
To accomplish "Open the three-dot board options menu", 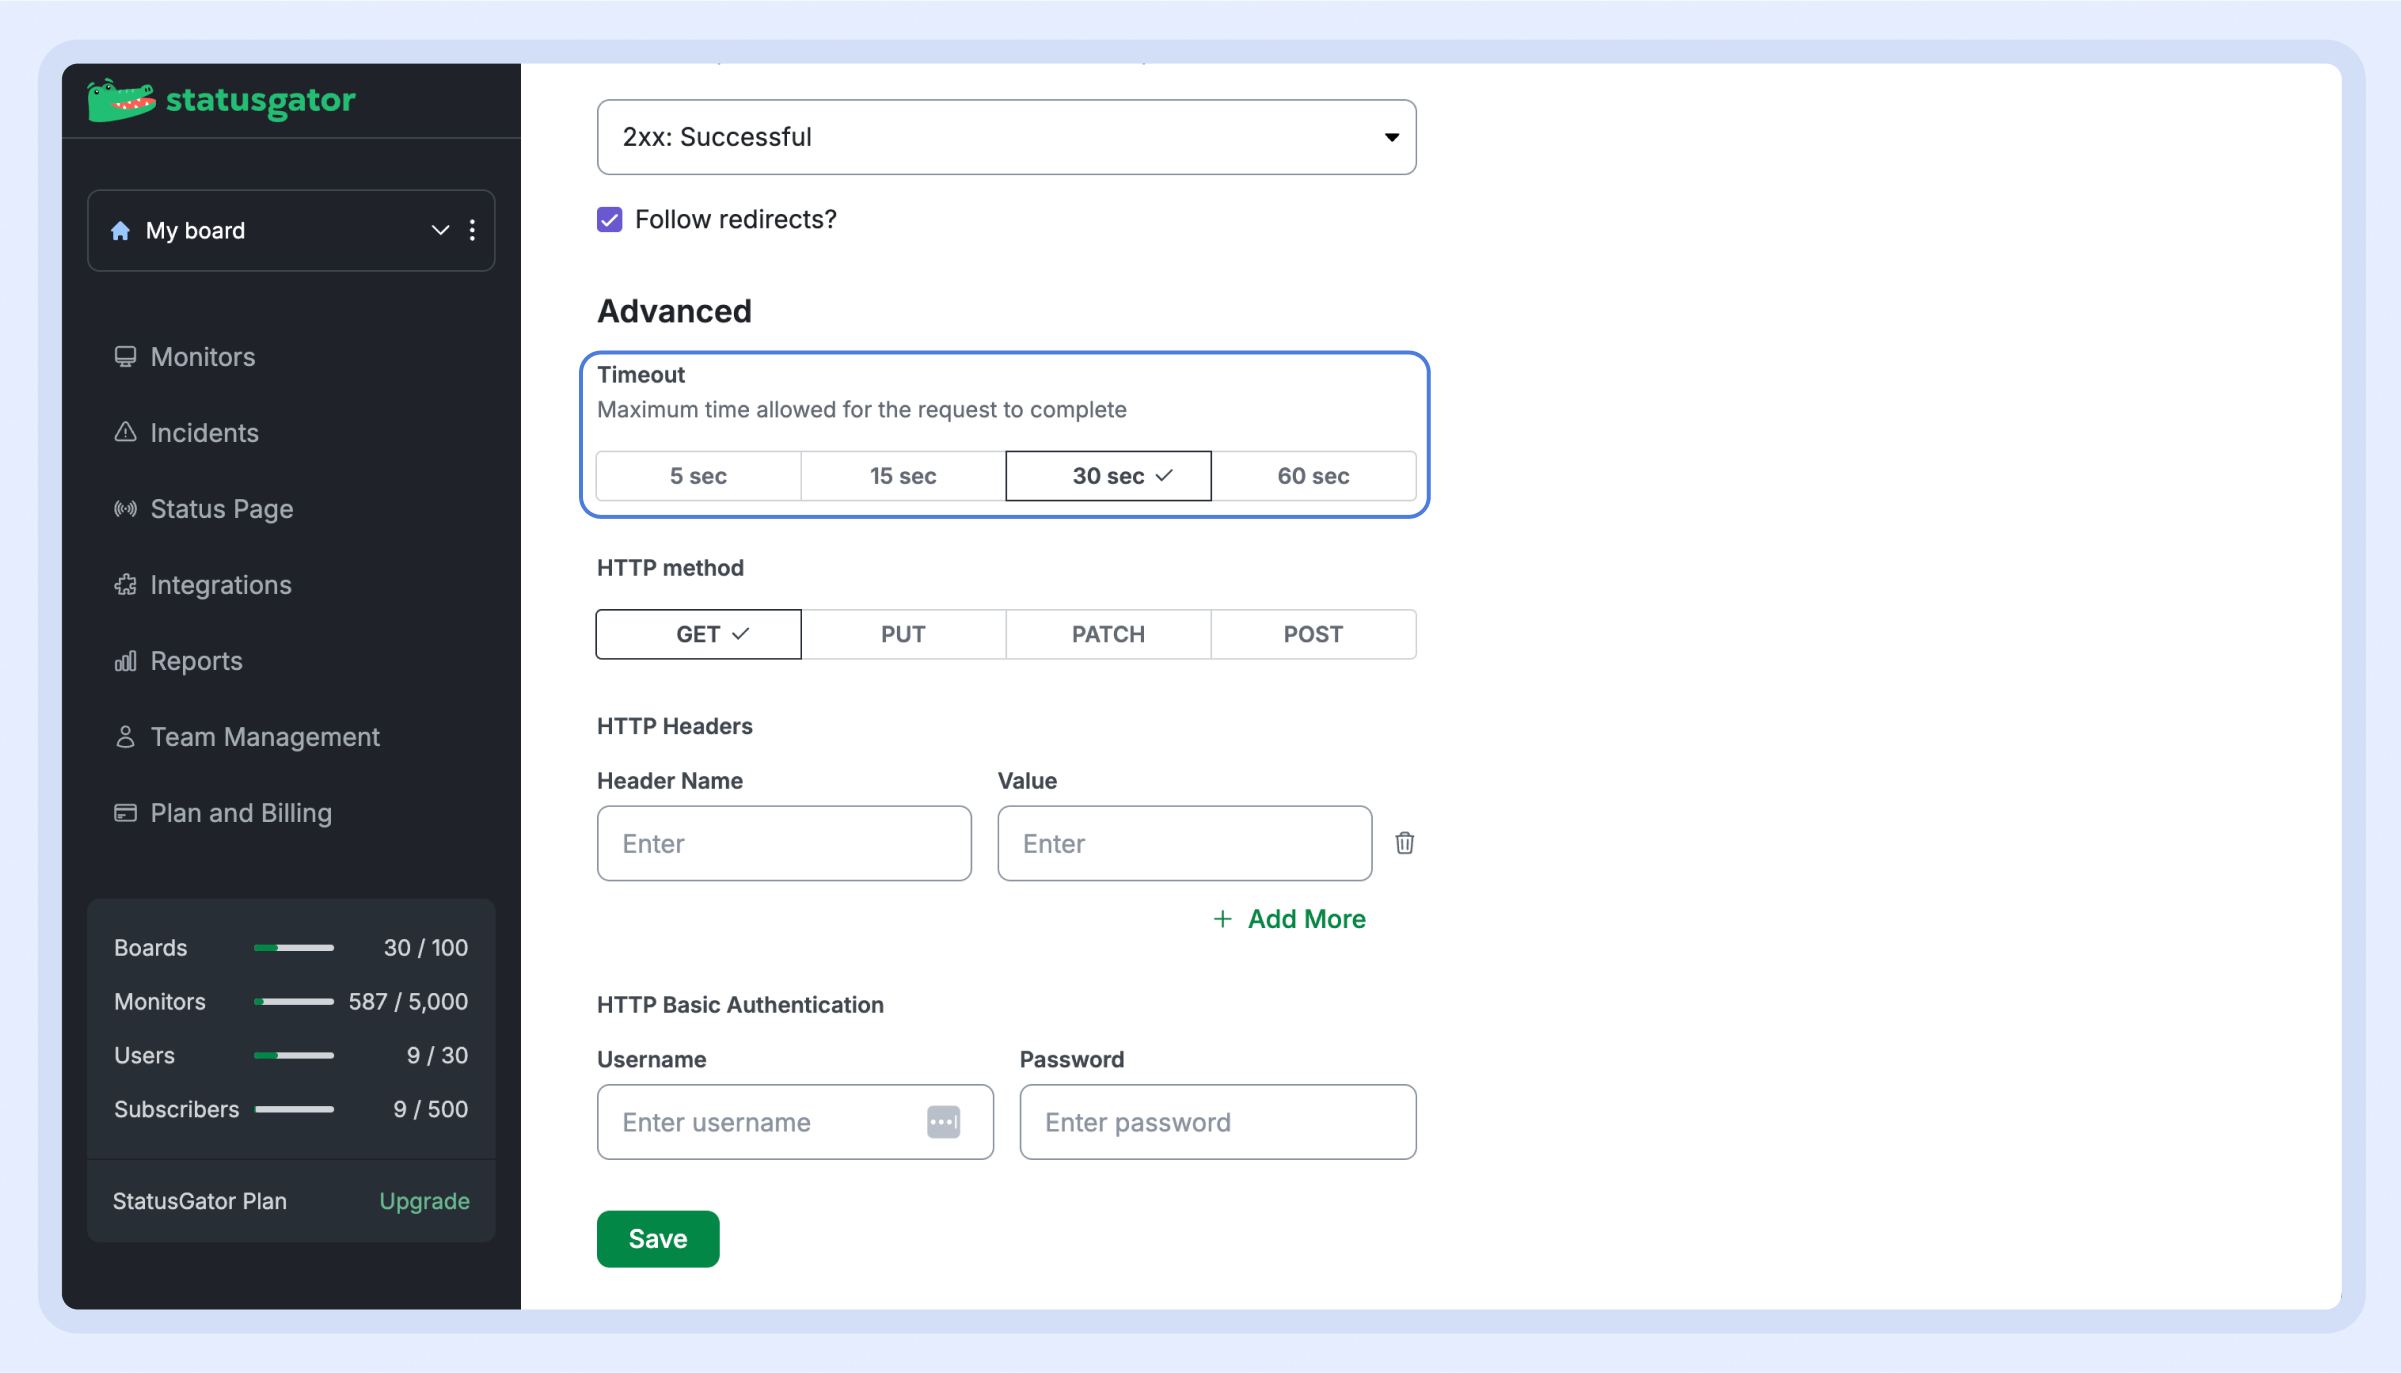I will 472,231.
